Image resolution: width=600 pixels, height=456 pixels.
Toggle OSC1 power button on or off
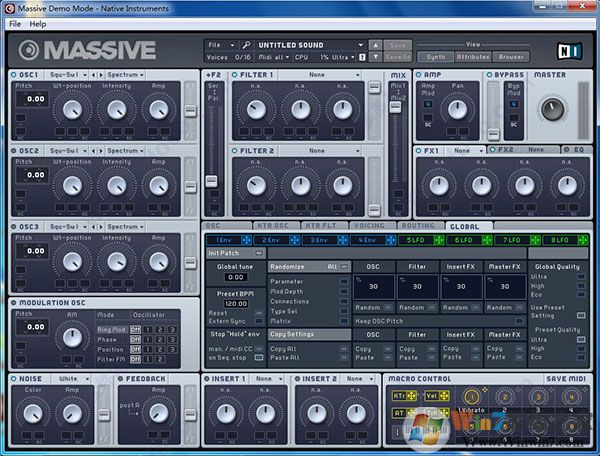(13, 74)
